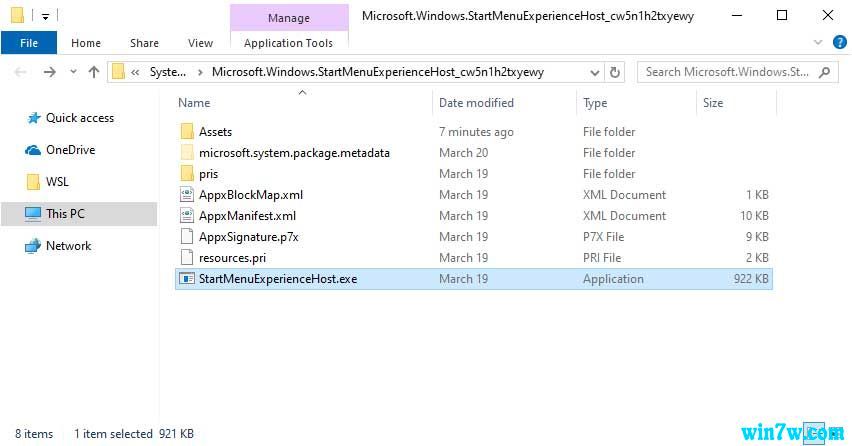This screenshot has height=446, width=852.
Task: Select the StartMenuExperienceHost.exe application icon
Action: (x=187, y=279)
